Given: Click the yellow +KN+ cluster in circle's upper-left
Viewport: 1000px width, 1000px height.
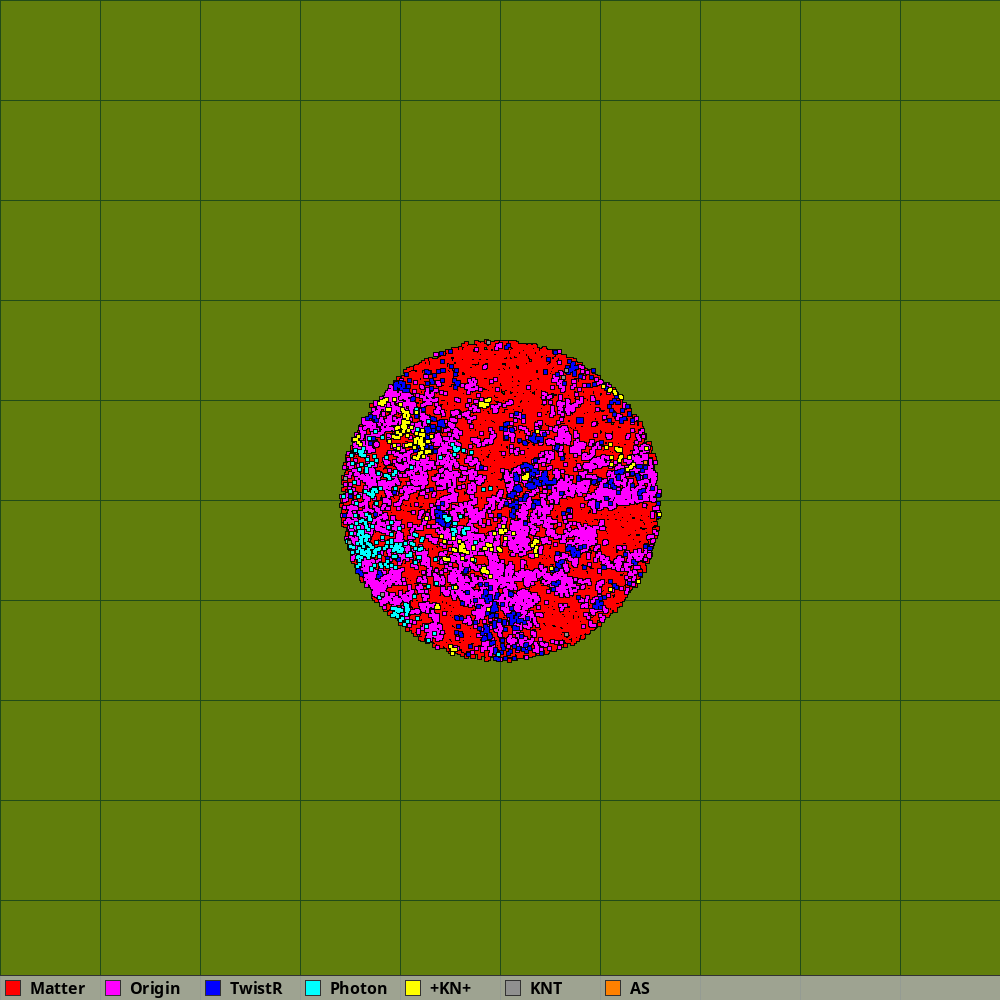Looking at the screenshot, I should [405, 425].
